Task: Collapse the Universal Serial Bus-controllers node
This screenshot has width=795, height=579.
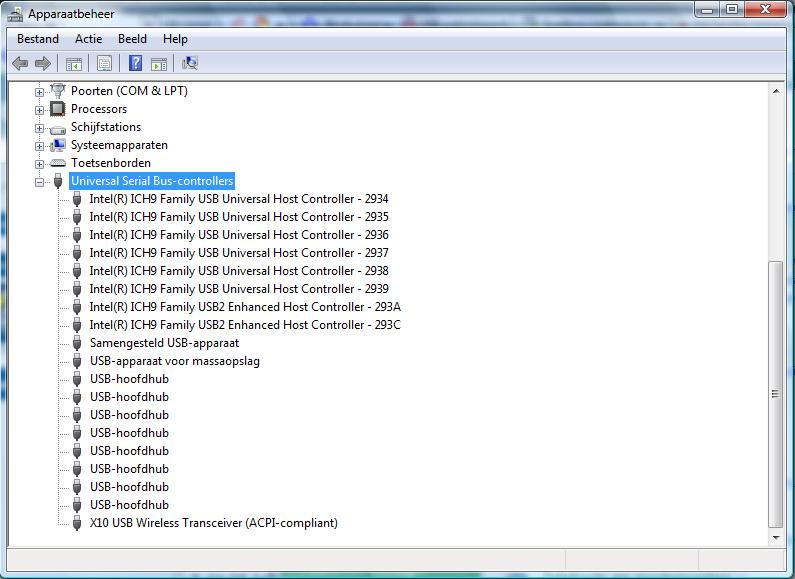Action: (x=39, y=182)
